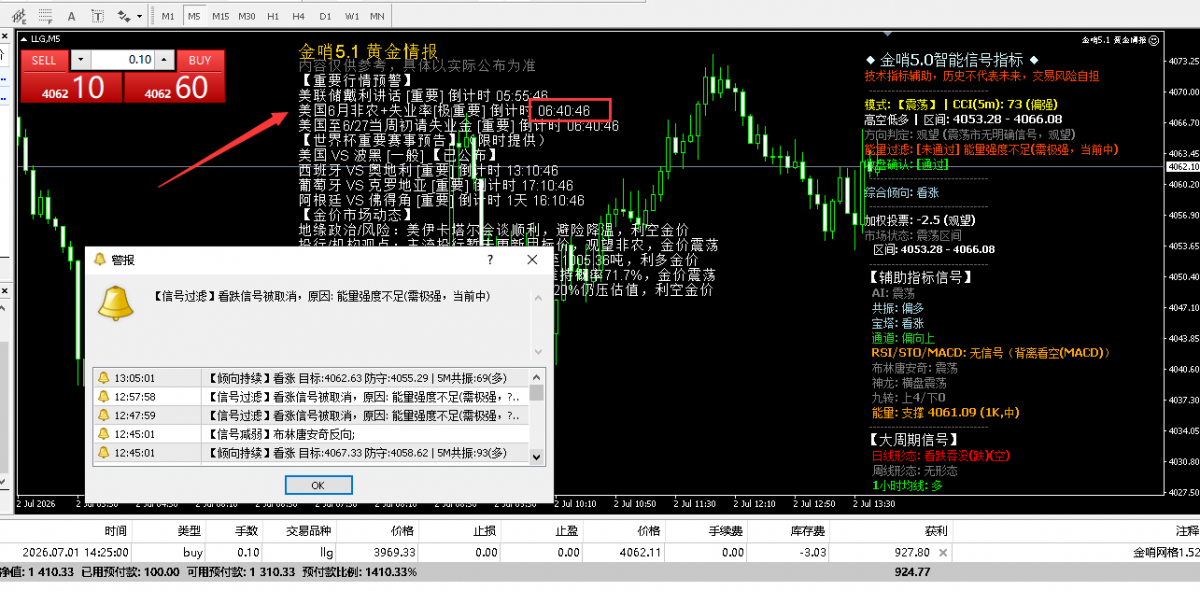Close the 警报 alert dialog
The image size is (1200, 591).
click(532, 260)
